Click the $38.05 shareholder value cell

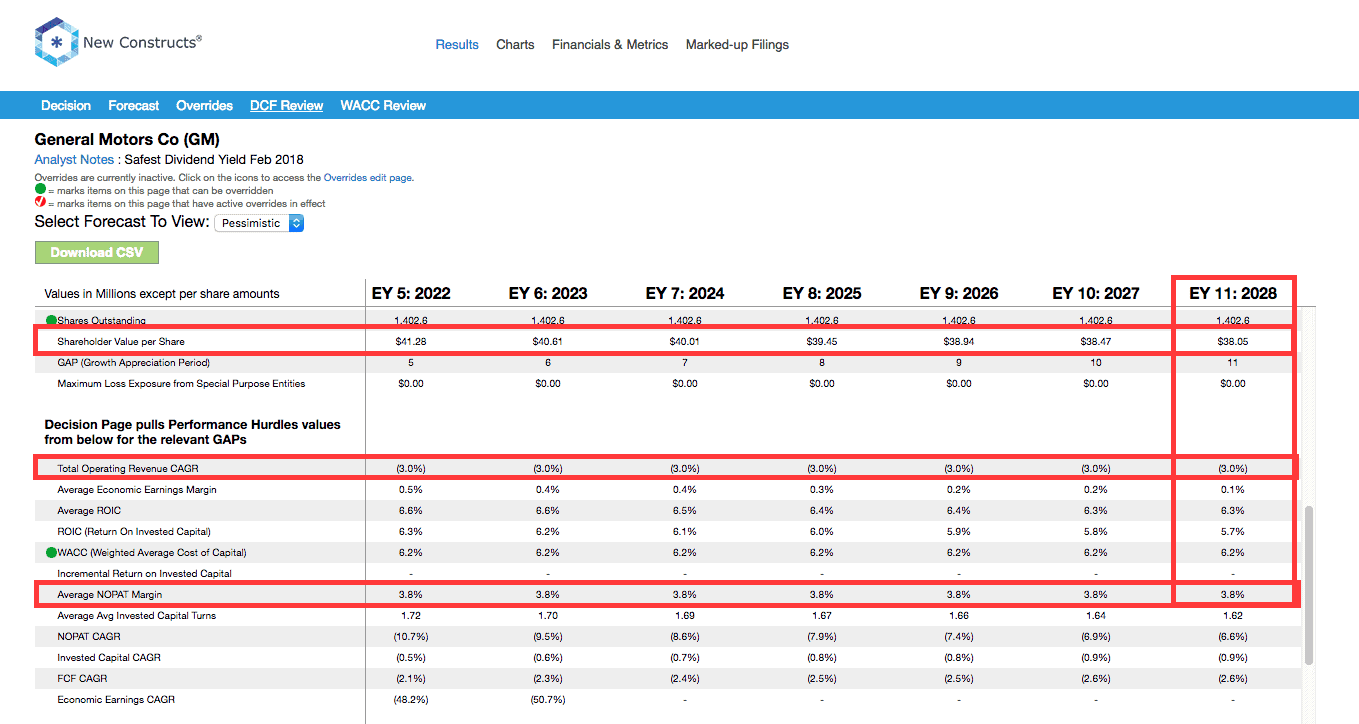point(1233,342)
